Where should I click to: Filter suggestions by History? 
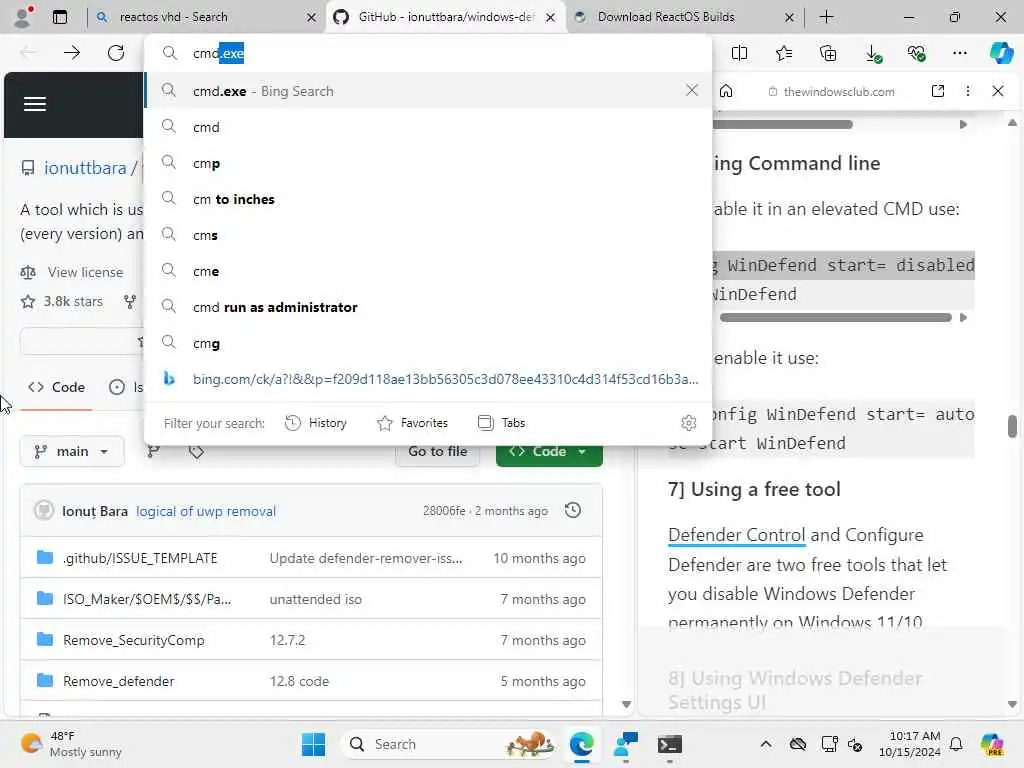pyautogui.click(x=316, y=423)
